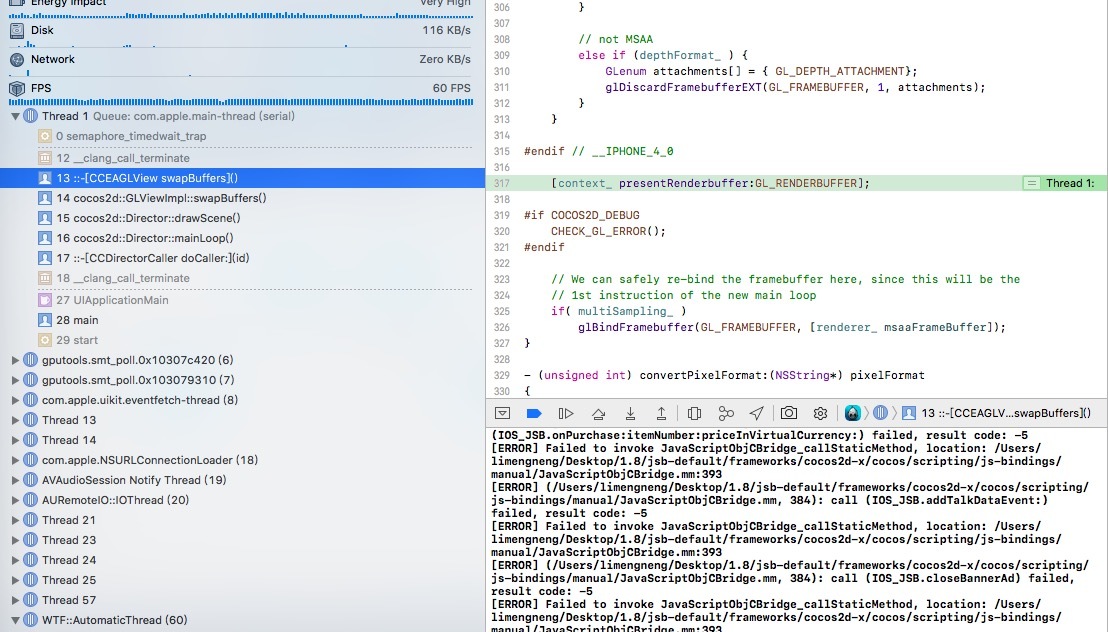The height and width of the screenshot is (632, 1108).
Task: Click the person icon beside frame 28 main
Action: (45, 320)
